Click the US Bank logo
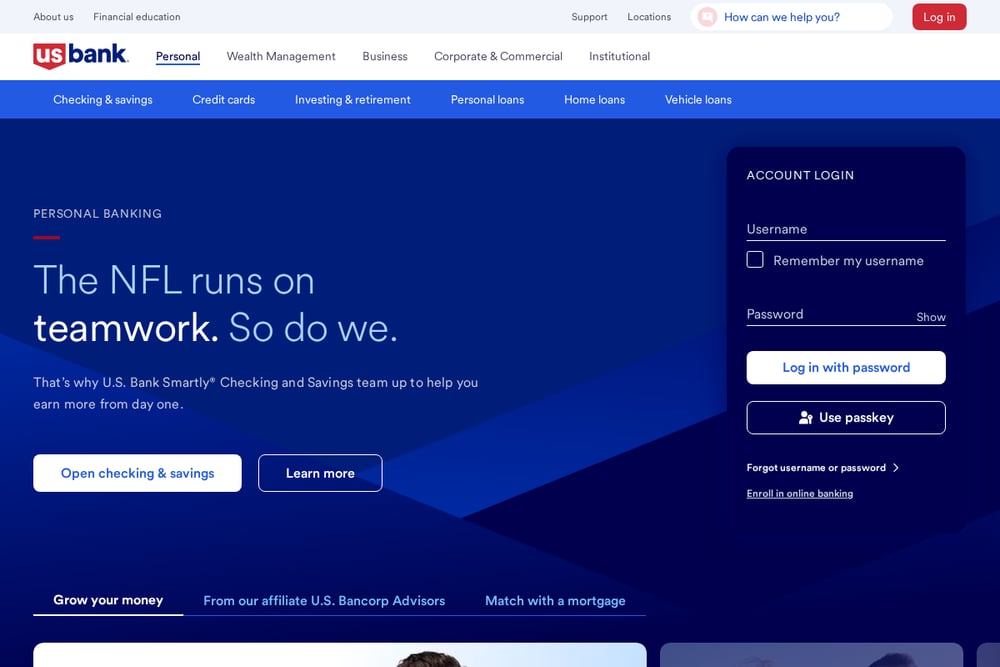The width and height of the screenshot is (1000, 667). point(81,55)
